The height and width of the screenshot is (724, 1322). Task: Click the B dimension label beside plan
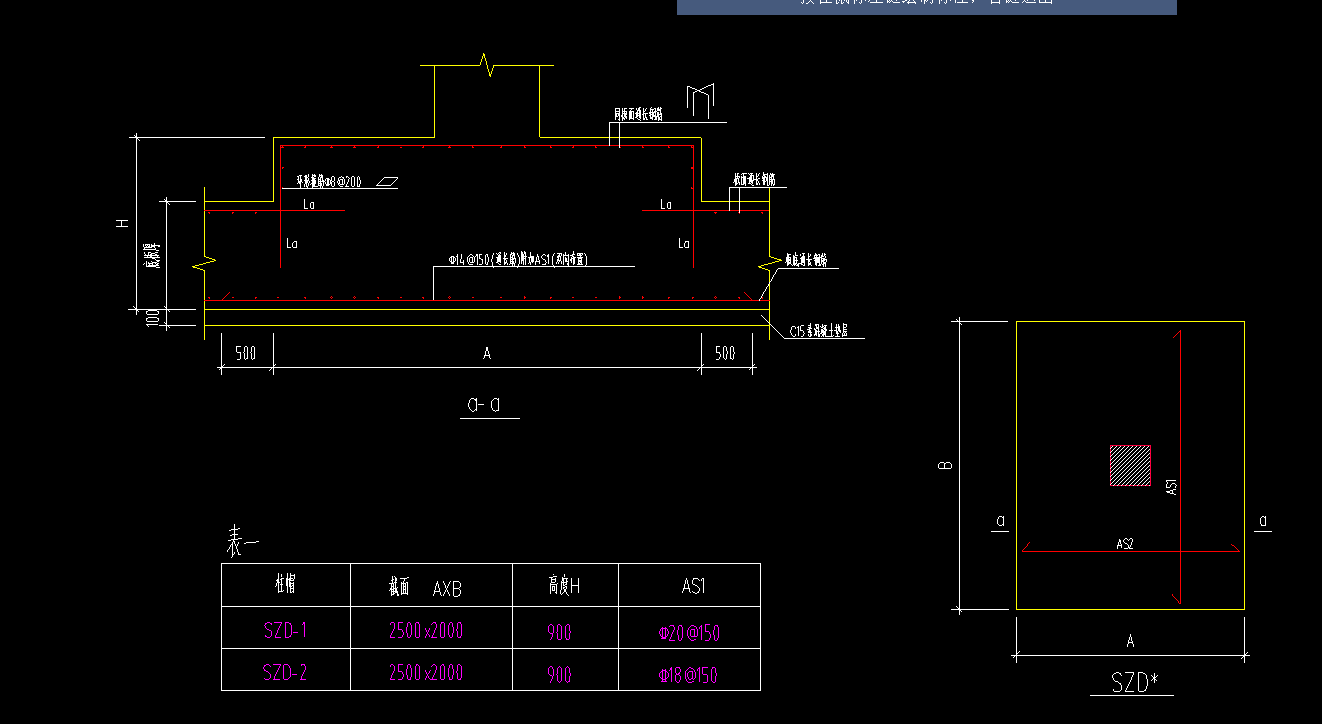(x=947, y=465)
